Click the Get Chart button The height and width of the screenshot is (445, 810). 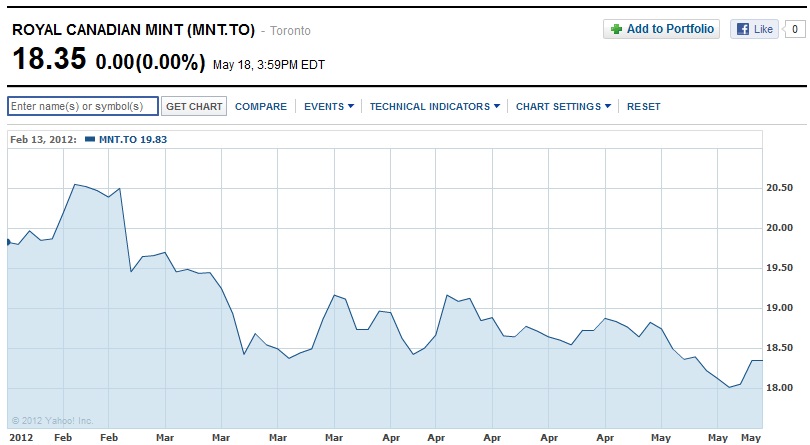pyautogui.click(x=194, y=106)
